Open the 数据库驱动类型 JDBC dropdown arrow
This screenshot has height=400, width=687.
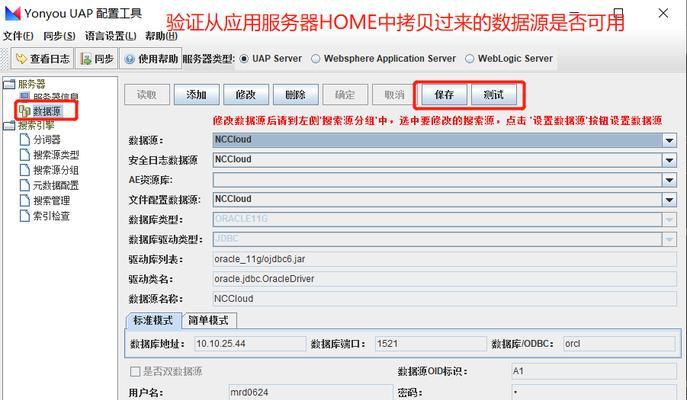pyautogui.click(x=669, y=239)
